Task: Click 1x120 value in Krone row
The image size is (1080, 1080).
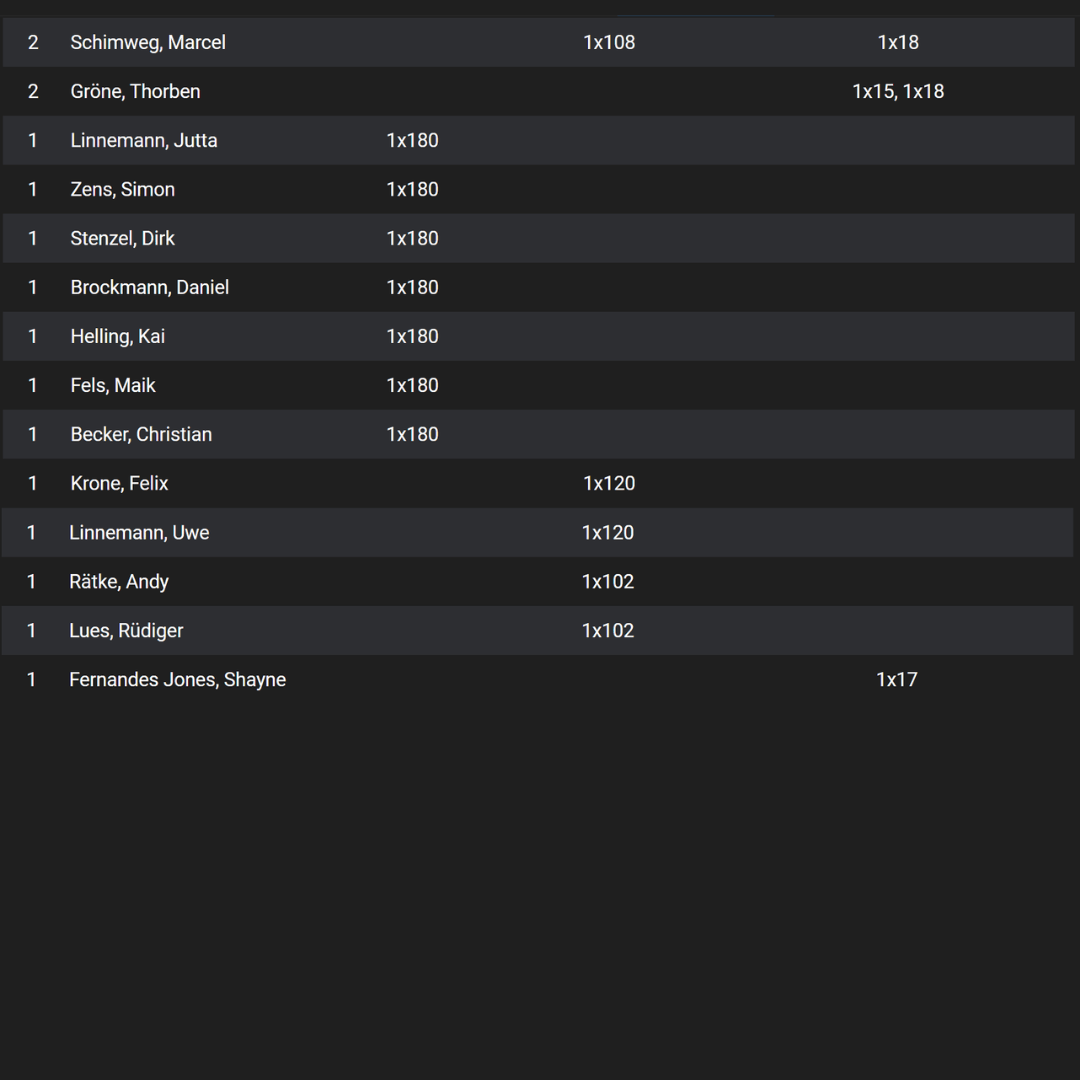Action: coord(609,484)
